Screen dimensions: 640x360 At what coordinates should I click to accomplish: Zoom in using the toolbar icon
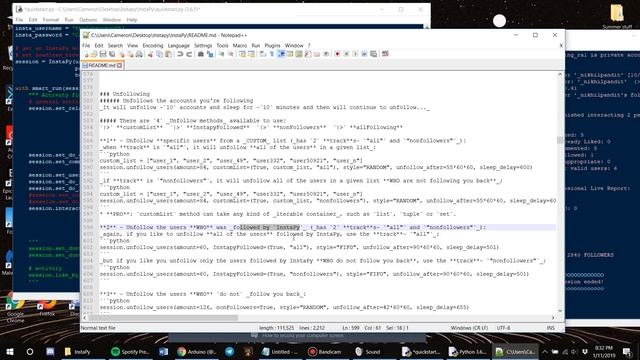pyautogui.click(x=221, y=54)
